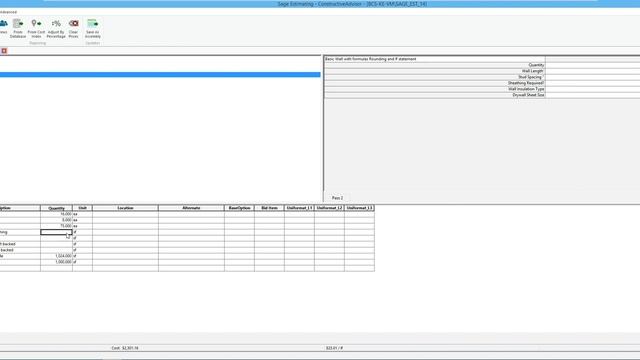Click the From Database ribbon icon
Viewport: 640px width, 360px height.
pos(18,29)
